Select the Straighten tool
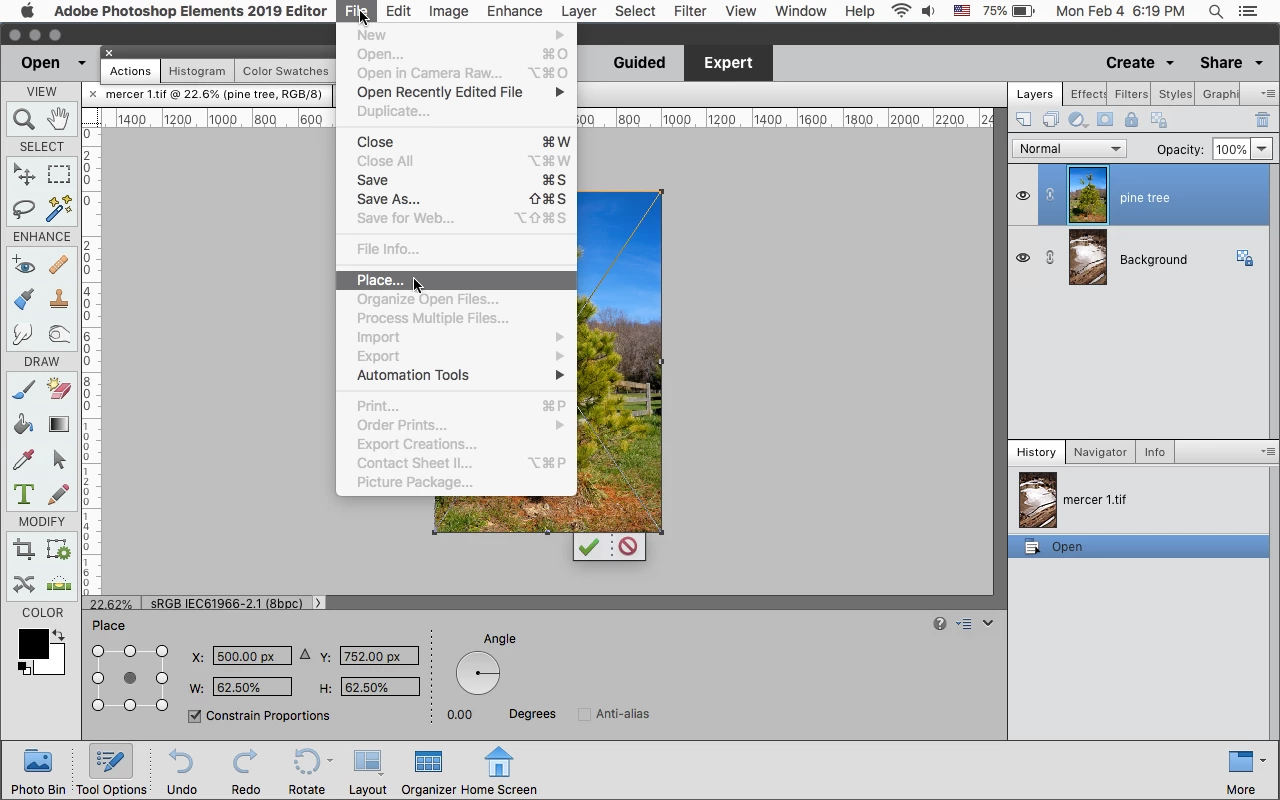This screenshot has width=1280, height=800. coord(59,584)
